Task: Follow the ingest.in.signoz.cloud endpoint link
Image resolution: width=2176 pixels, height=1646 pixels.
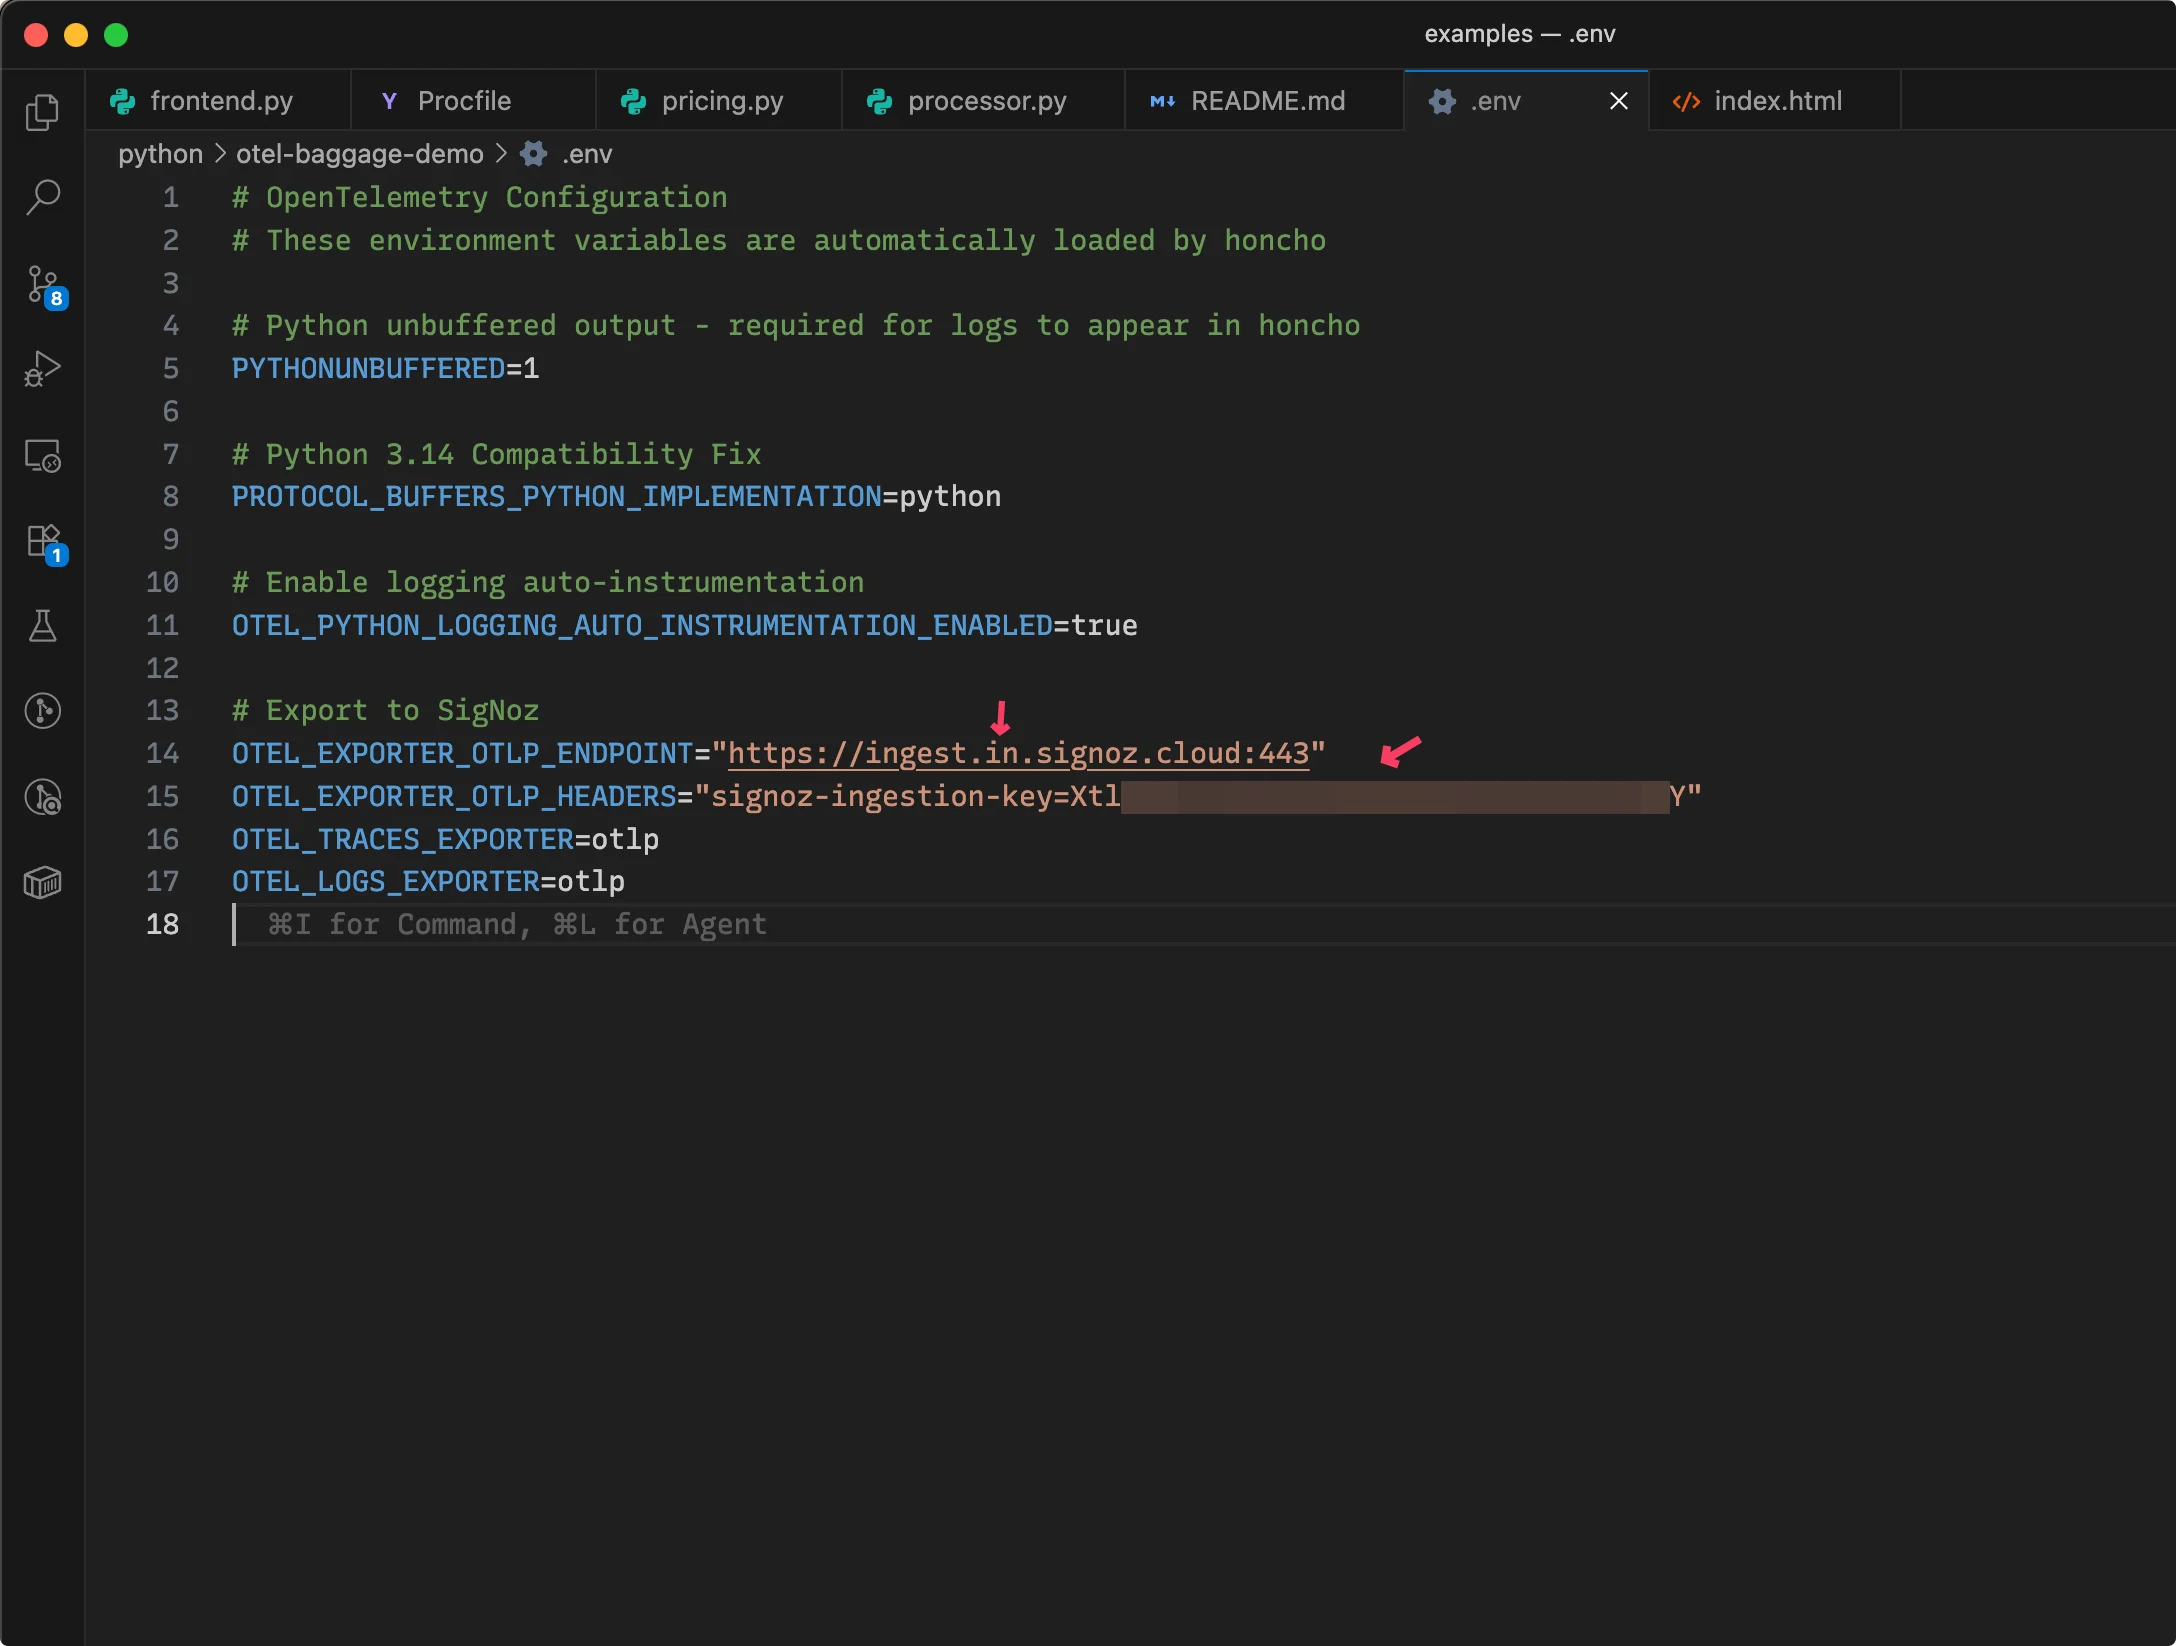Action: coord(1017,753)
